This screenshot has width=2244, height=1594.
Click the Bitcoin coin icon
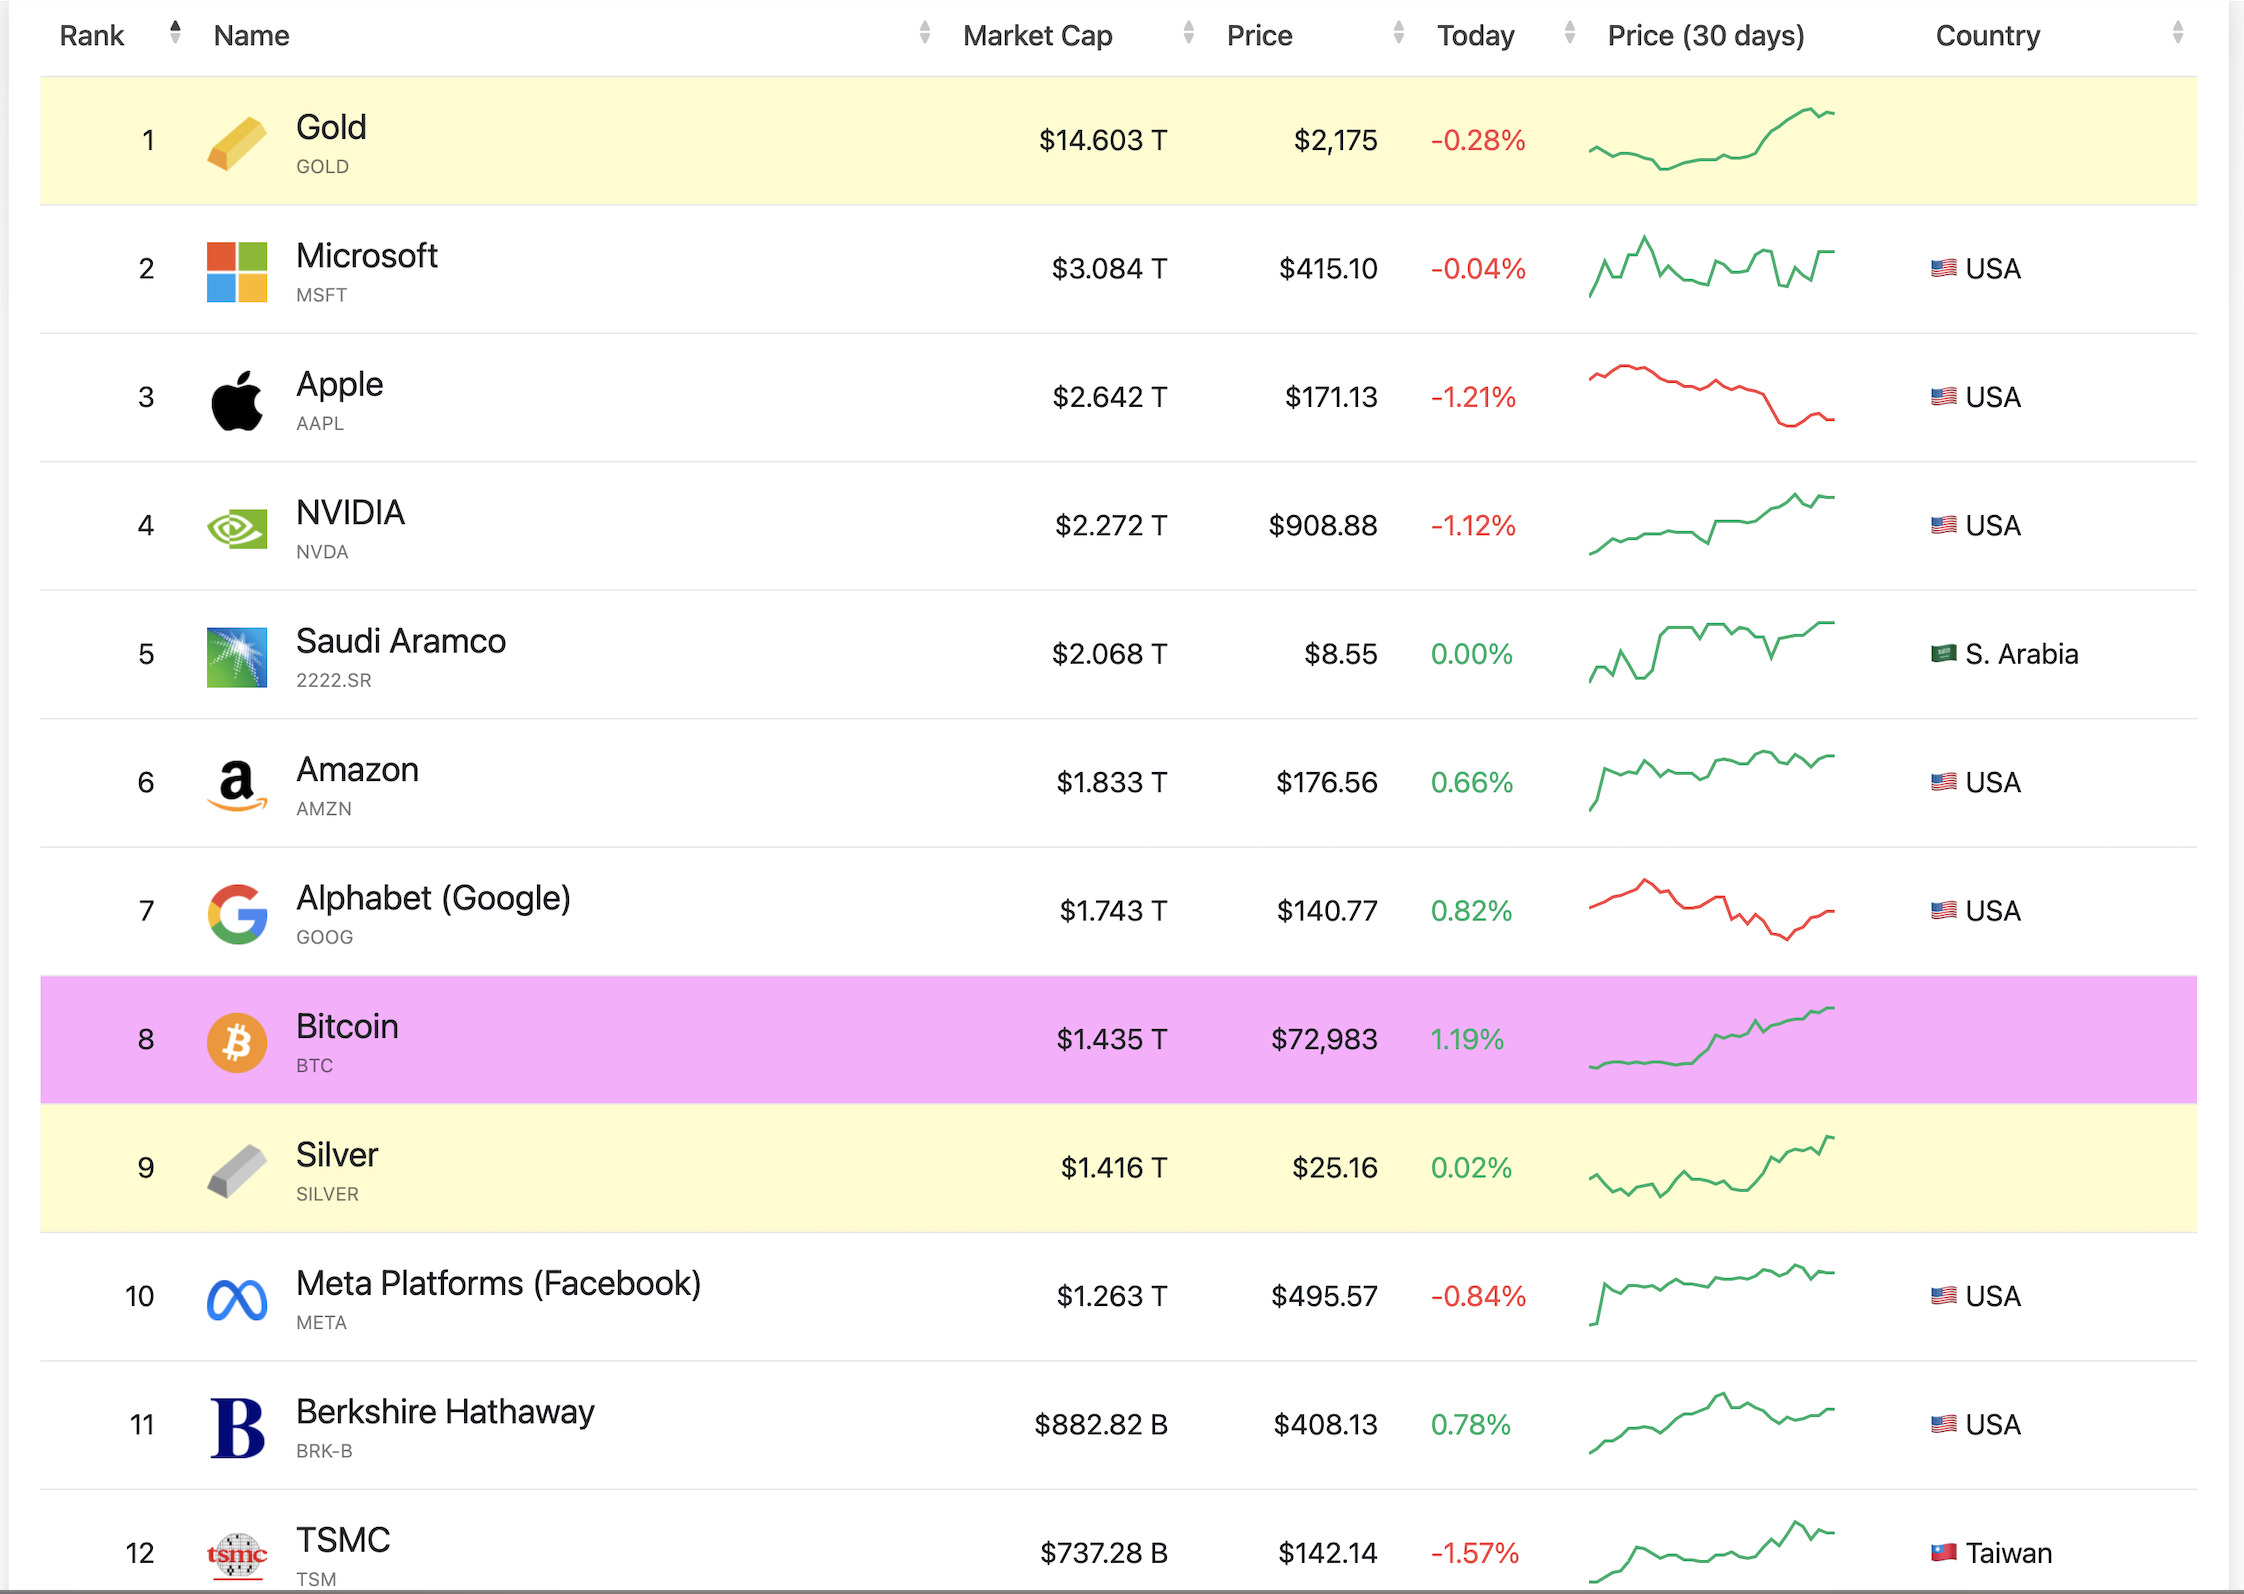pos(237,1042)
